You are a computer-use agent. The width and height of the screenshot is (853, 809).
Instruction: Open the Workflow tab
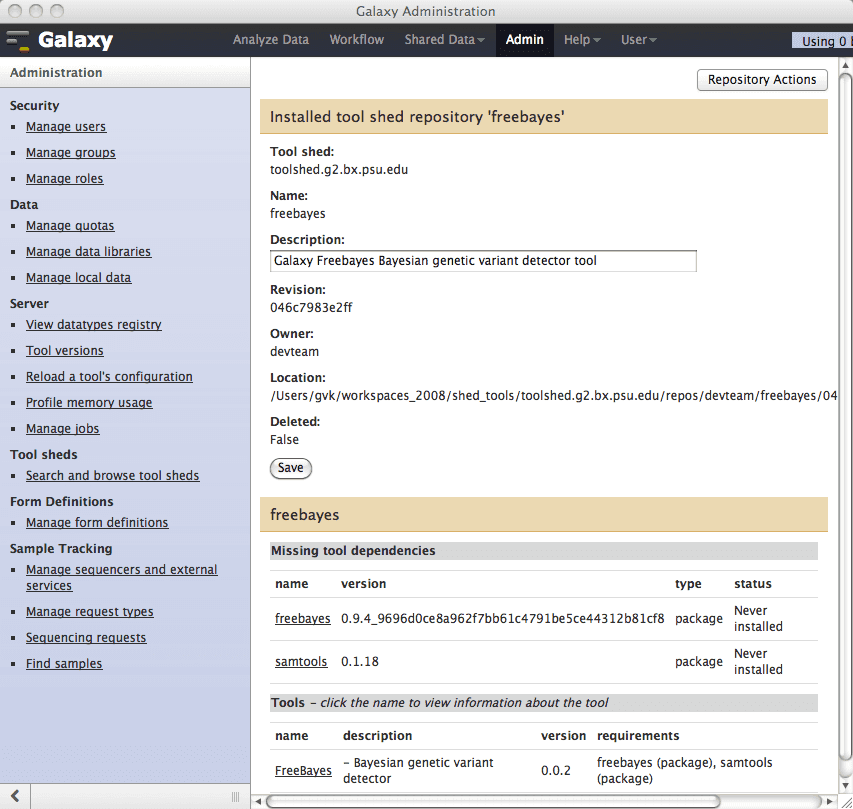pos(356,40)
